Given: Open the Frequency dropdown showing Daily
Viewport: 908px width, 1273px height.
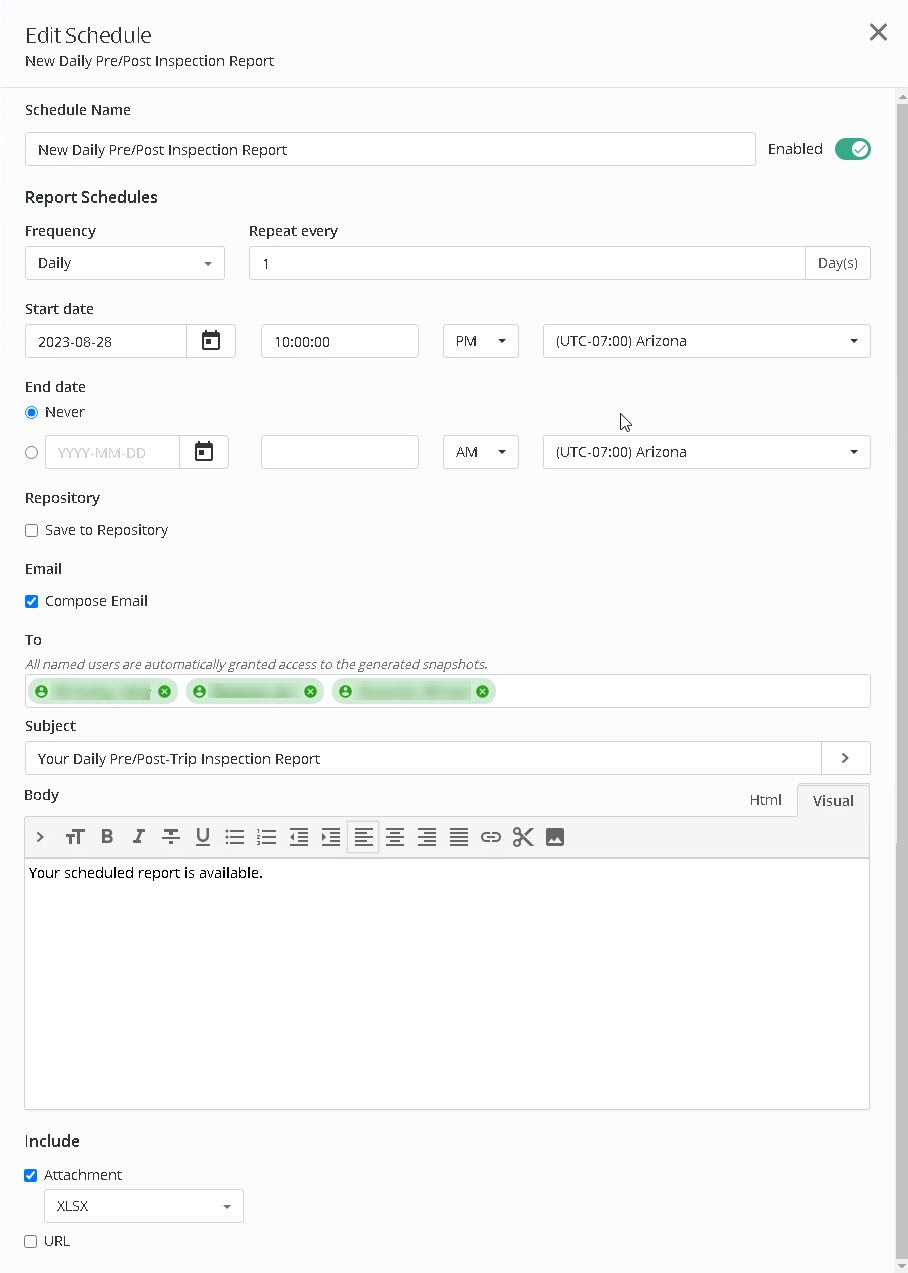Looking at the screenshot, I should coord(125,263).
